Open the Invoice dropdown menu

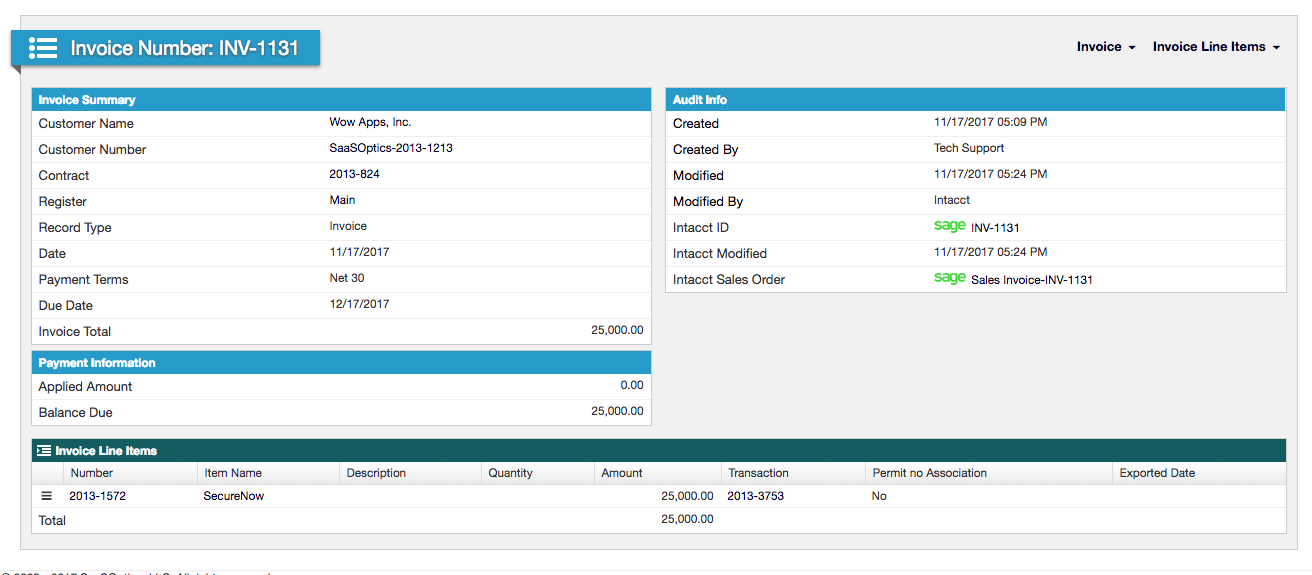click(x=1106, y=47)
